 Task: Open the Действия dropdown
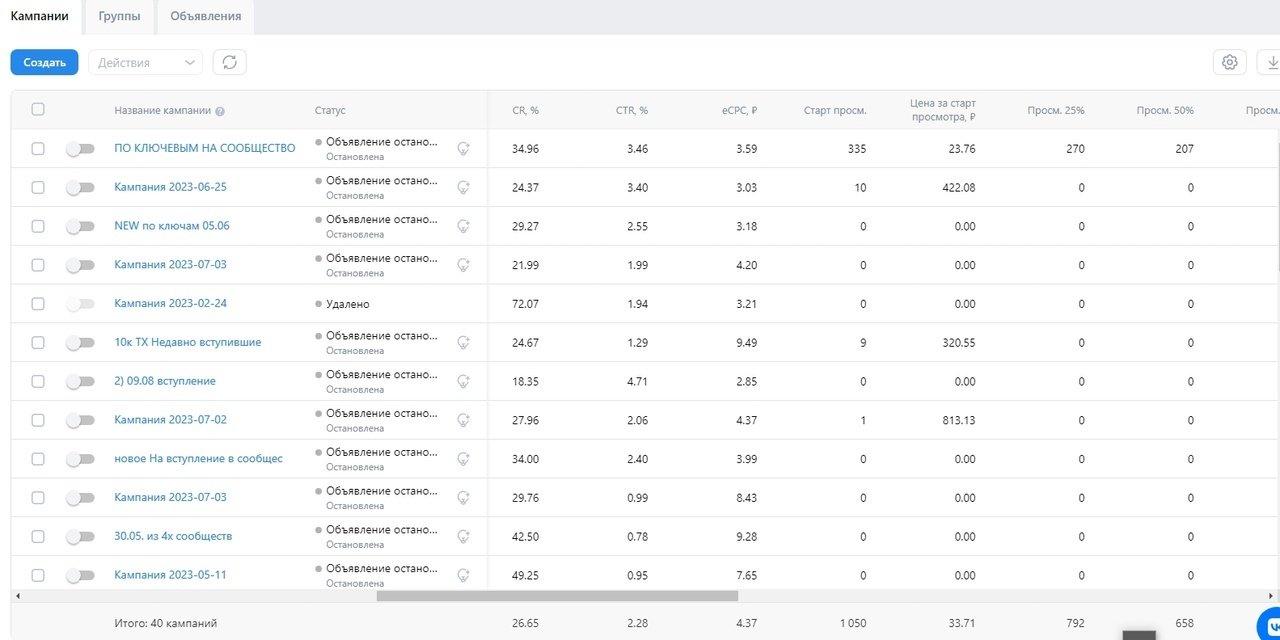pyautogui.click(x=145, y=62)
